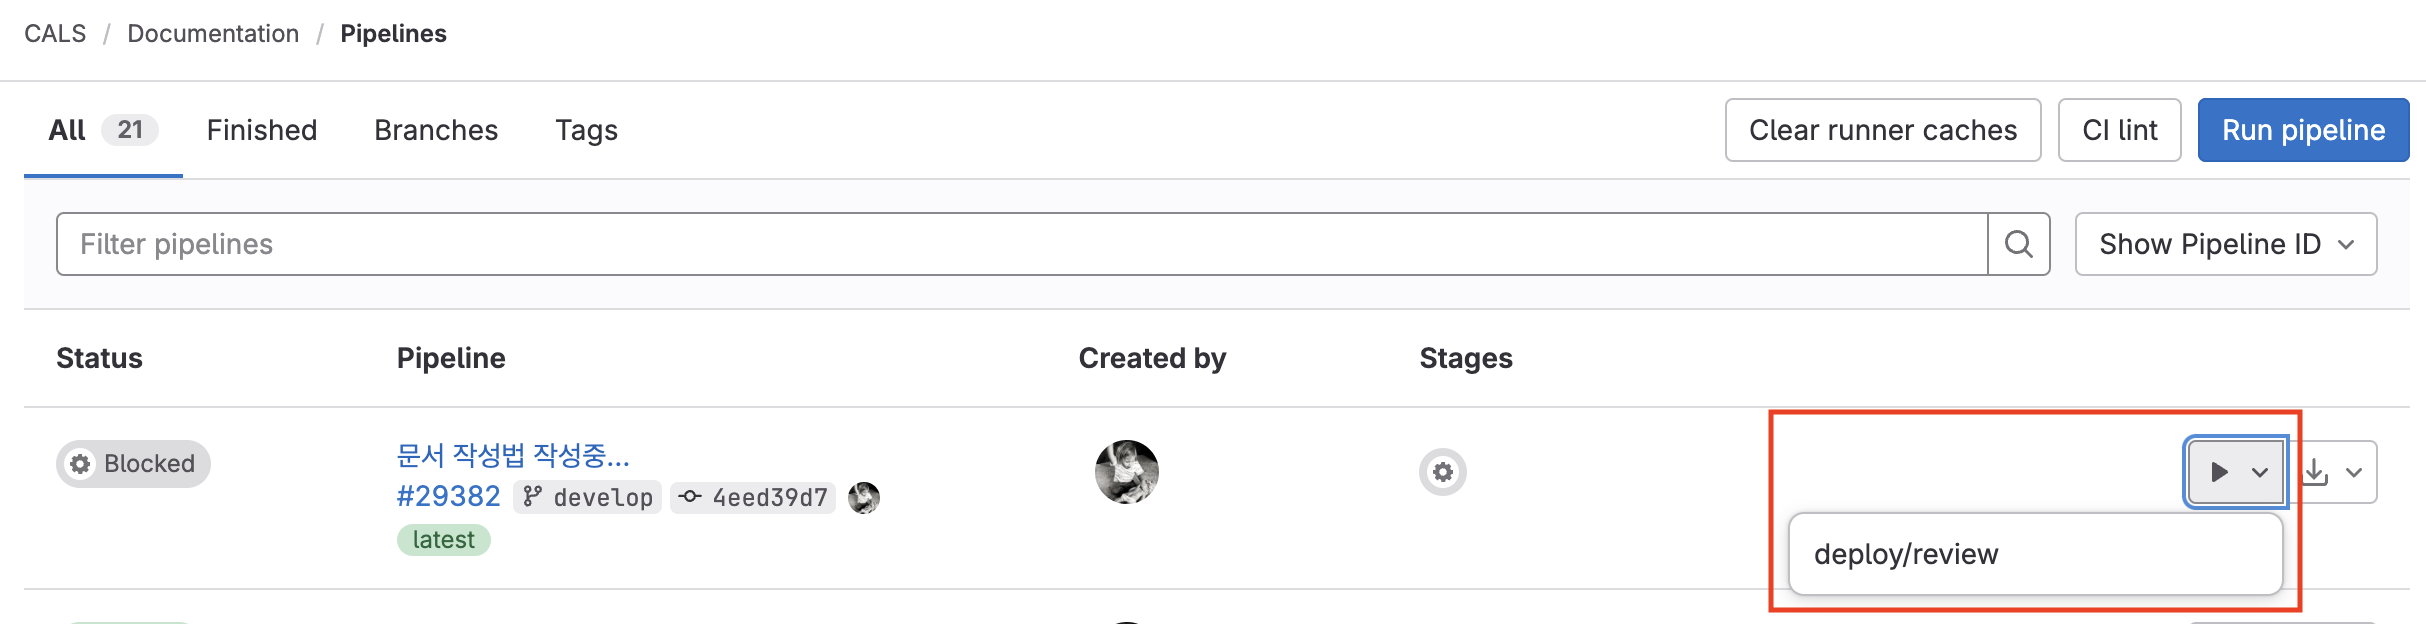Viewport: 2426px width, 624px height.
Task: Click Clear runner caches button
Action: pyautogui.click(x=1882, y=130)
